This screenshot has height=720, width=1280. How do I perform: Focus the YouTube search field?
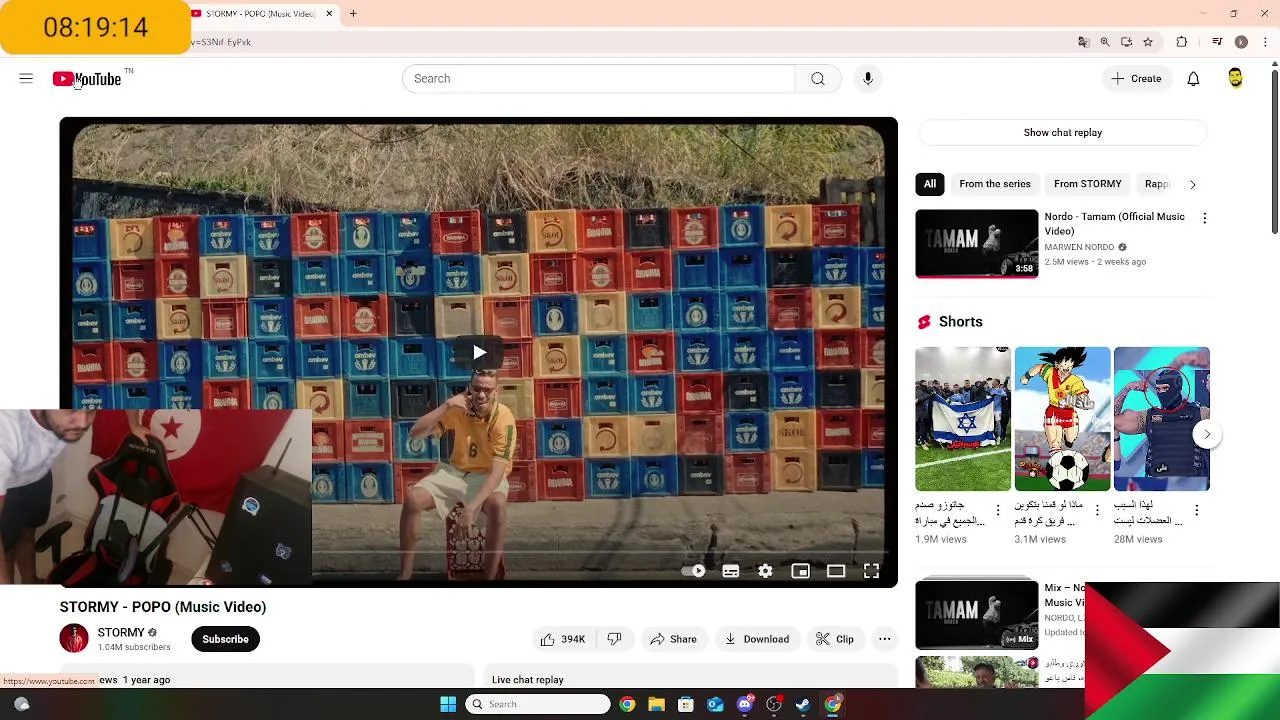[598, 79]
